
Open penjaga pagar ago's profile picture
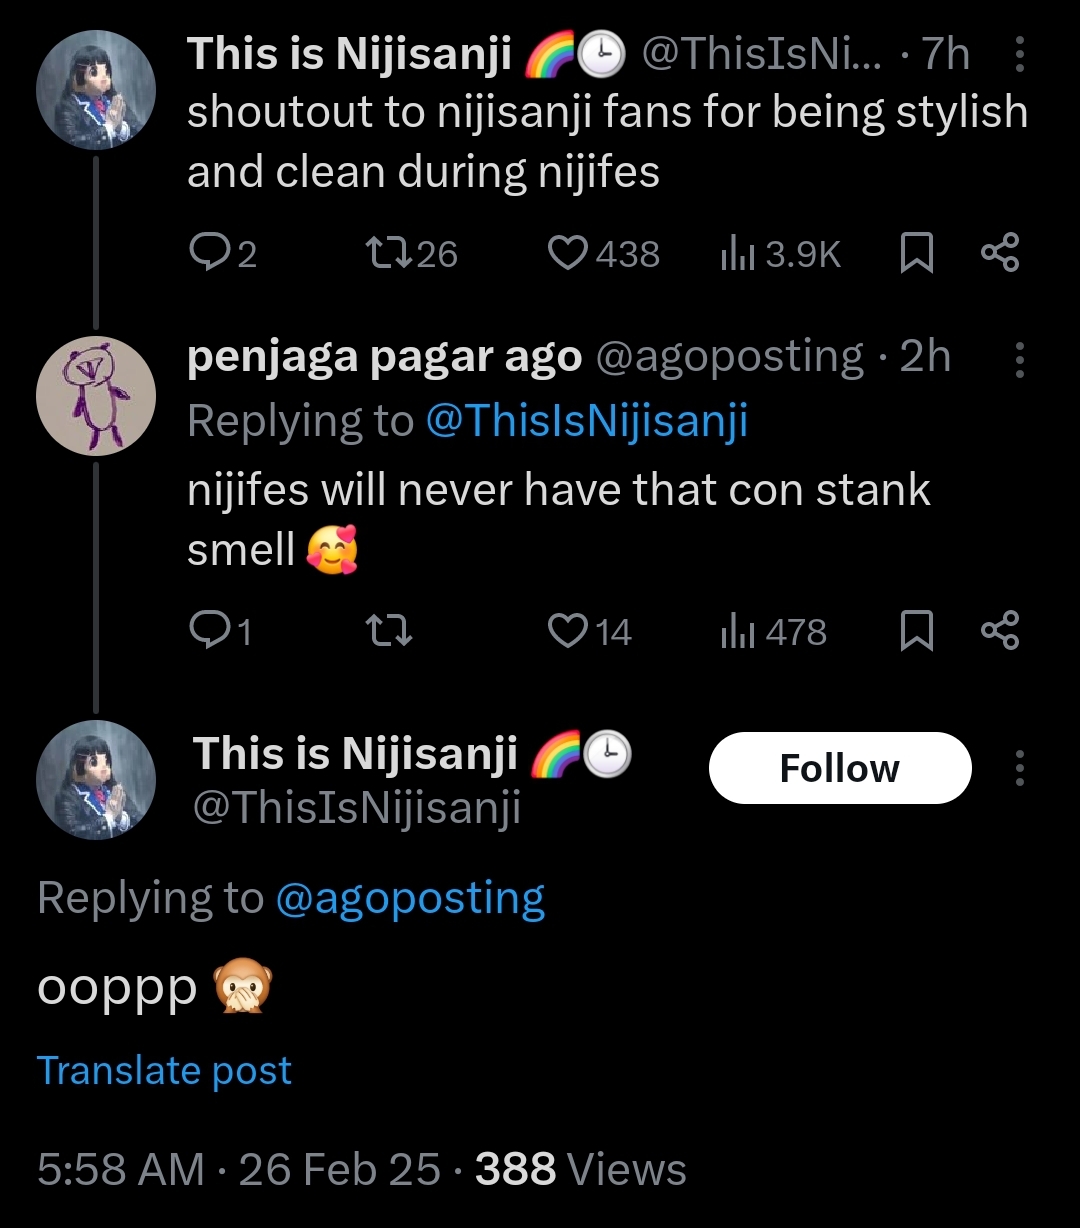pyautogui.click(x=96, y=397)
